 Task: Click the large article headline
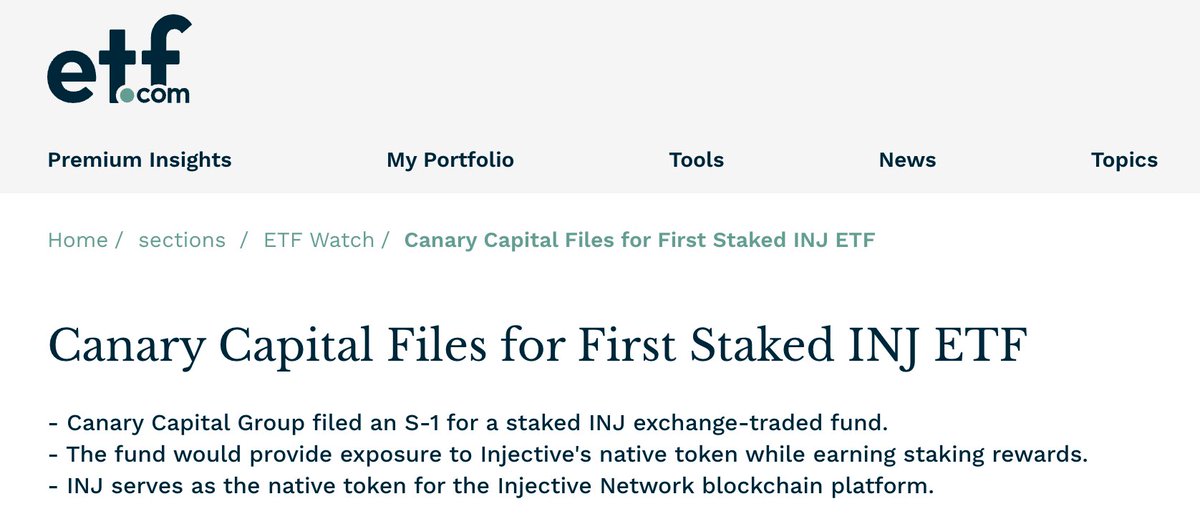[538, 345]
